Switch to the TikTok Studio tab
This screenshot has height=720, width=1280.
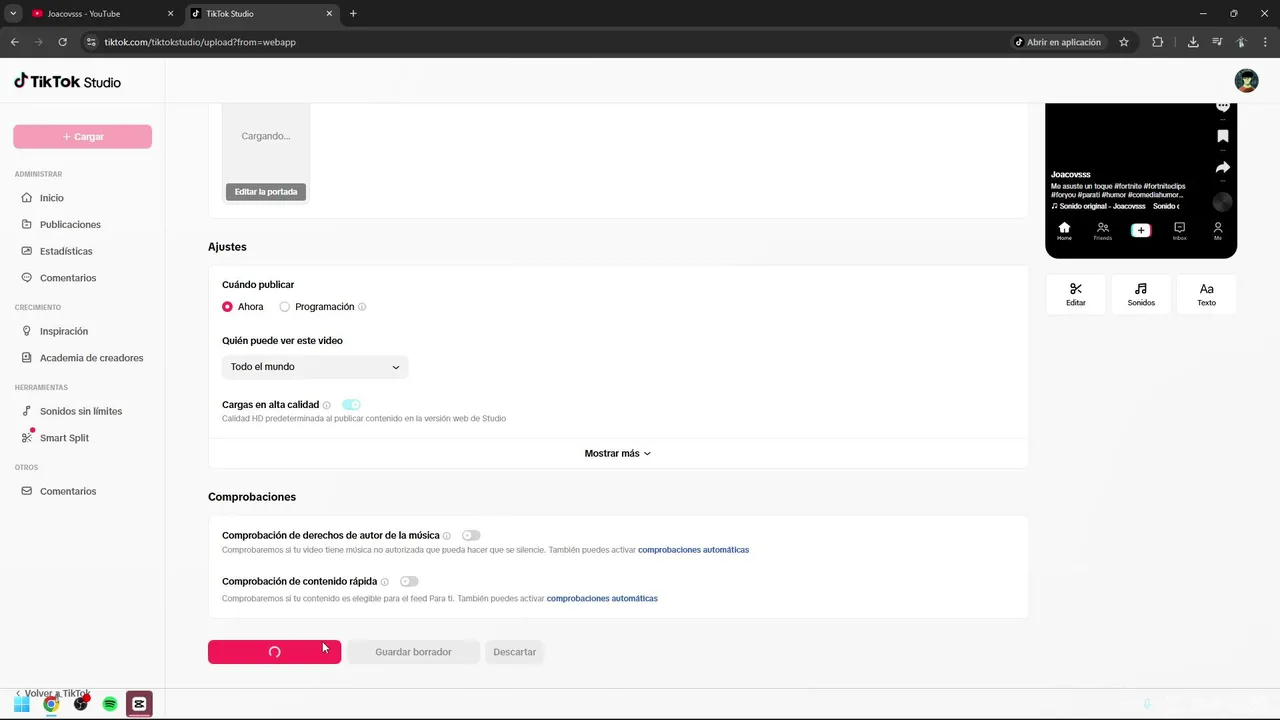point(262,14)
